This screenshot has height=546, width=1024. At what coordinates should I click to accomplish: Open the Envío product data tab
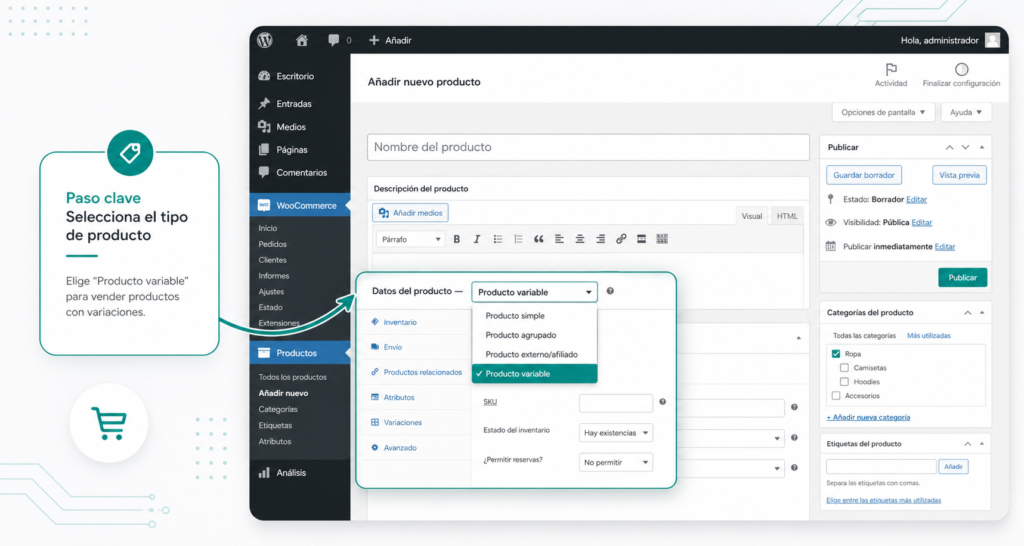tap(392, 347)
